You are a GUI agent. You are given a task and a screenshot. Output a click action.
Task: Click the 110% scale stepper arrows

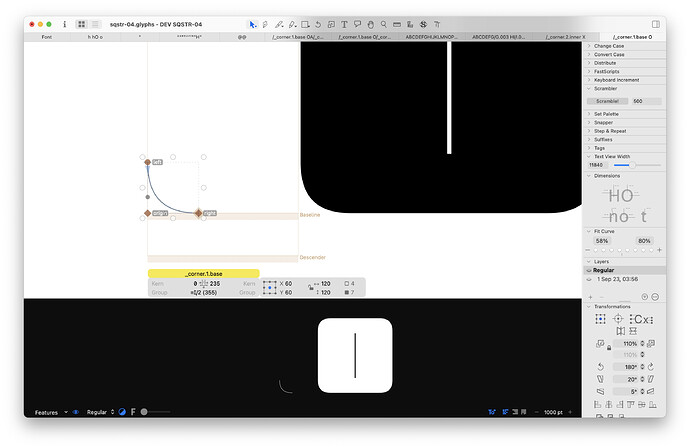point(642,343)
